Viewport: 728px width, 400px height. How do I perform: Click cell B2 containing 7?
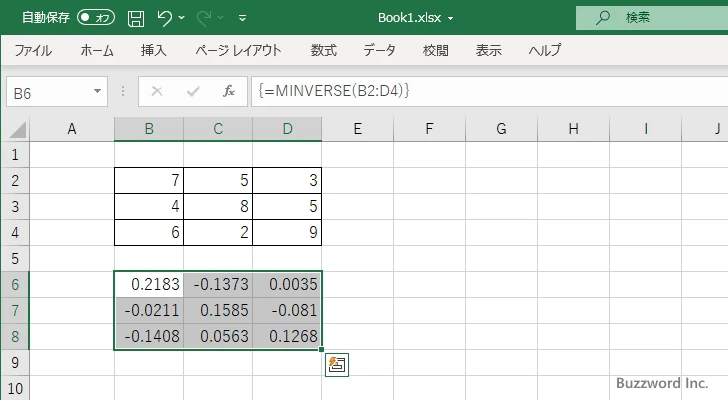pyautogui.click(x=149, y=181)
